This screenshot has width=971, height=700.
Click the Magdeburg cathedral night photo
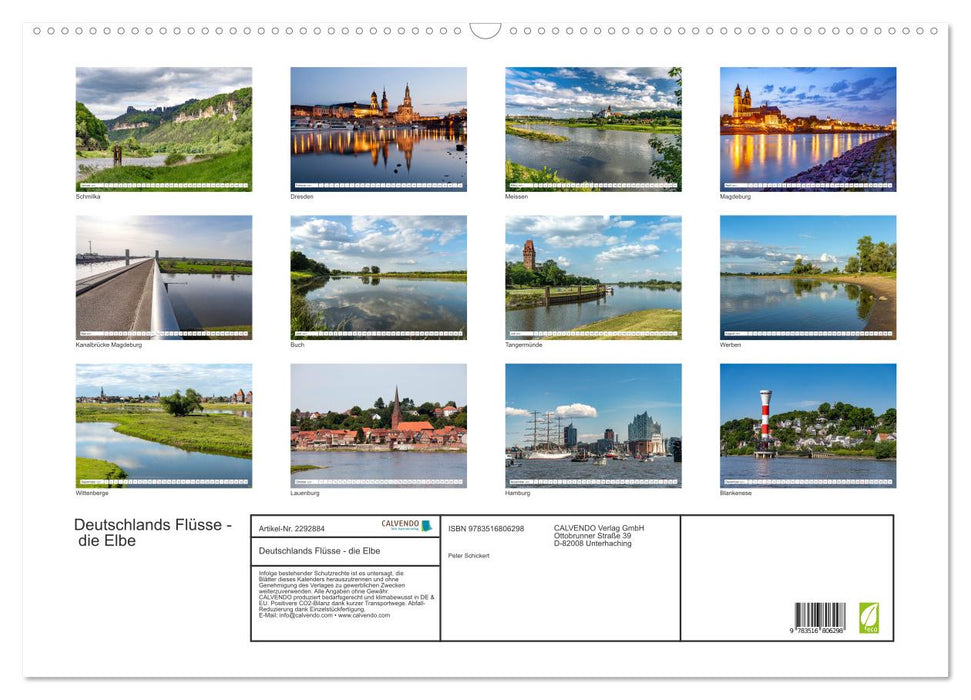(808, 129)
